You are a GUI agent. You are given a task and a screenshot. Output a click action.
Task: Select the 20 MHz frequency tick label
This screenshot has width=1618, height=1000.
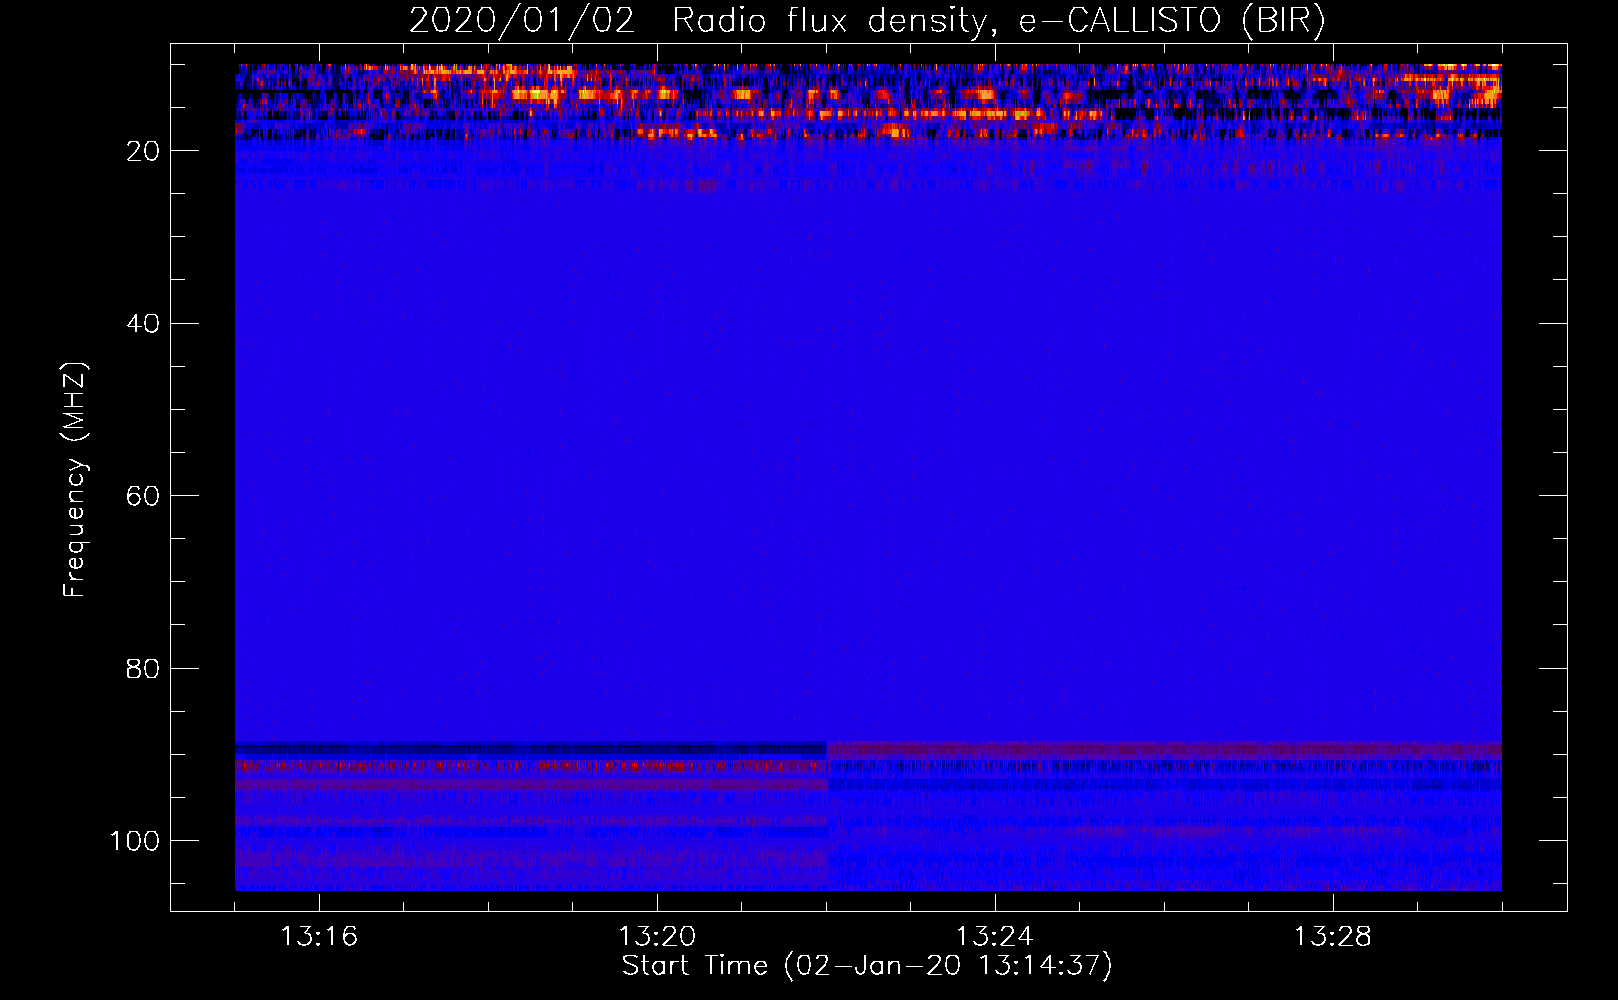click(x=143, y=151)
